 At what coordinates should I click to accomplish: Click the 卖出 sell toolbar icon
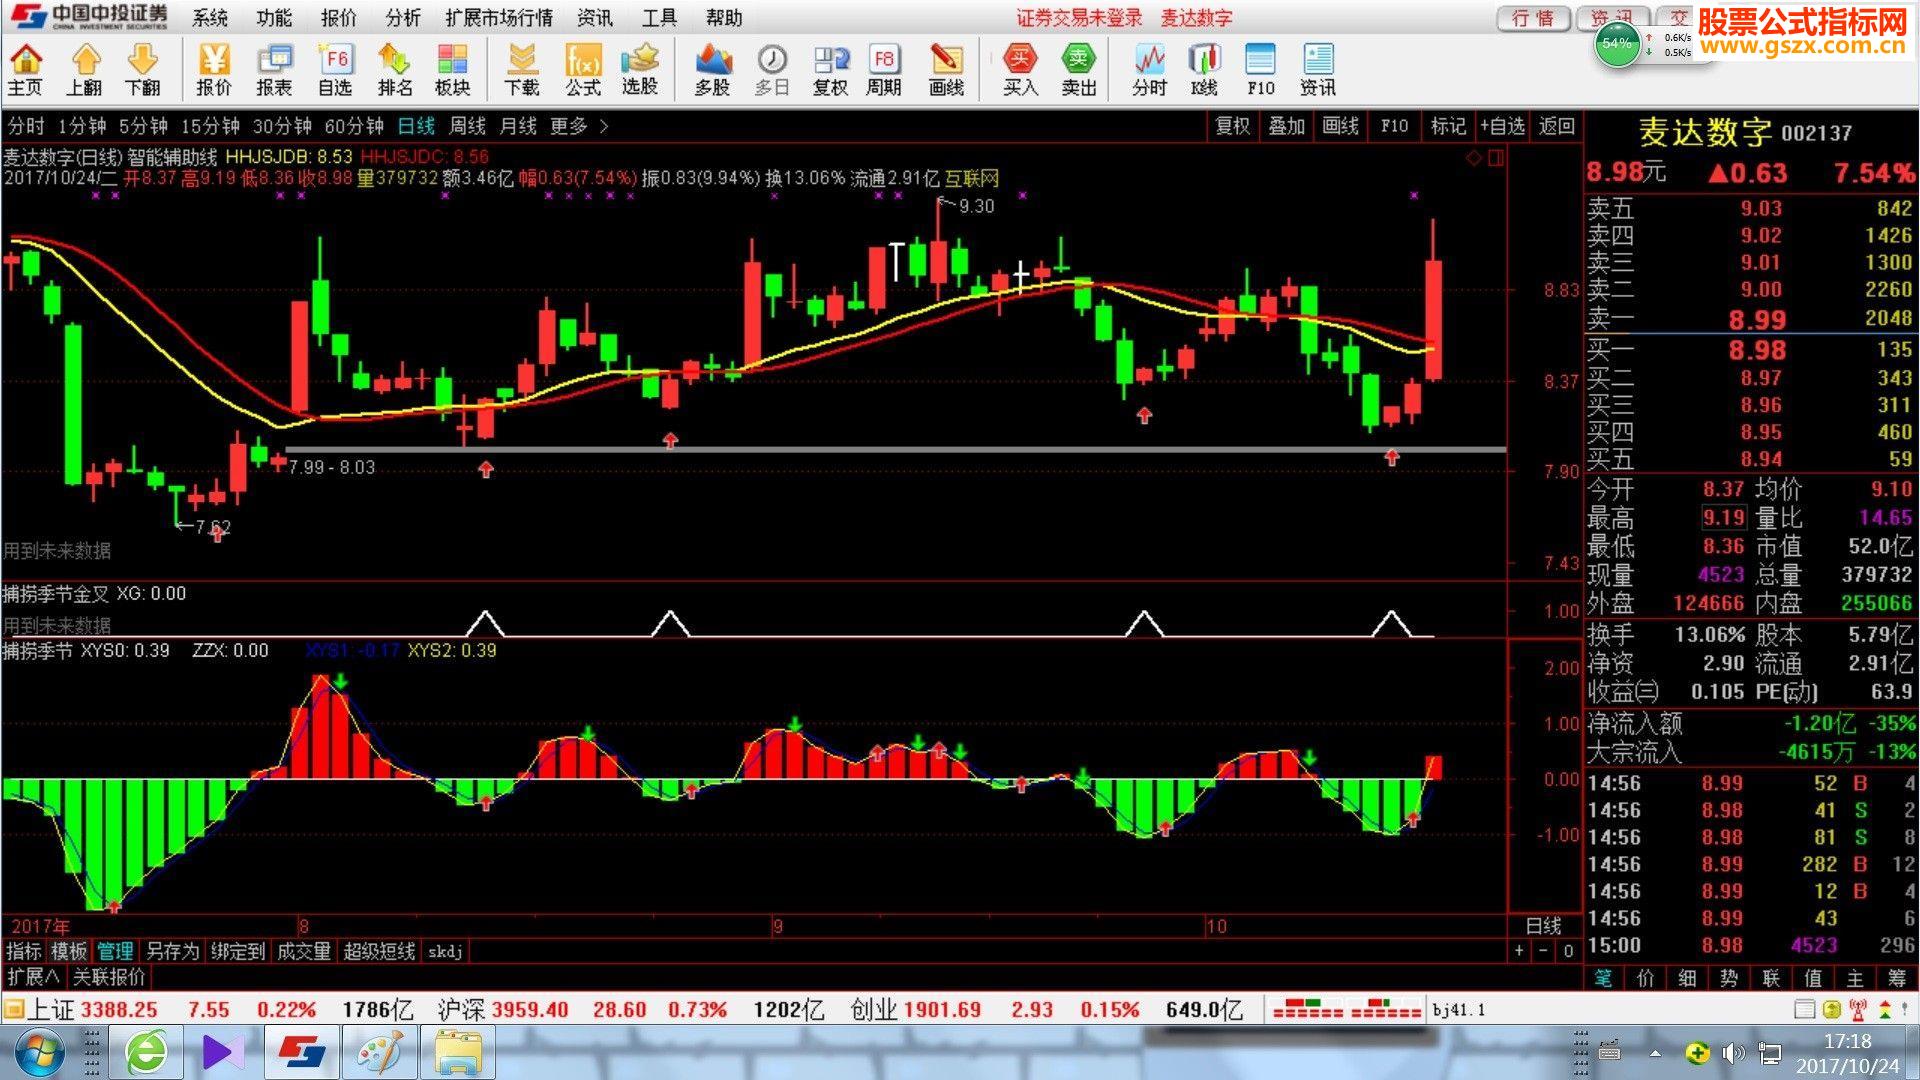pyautogui.click(x=1079, y=70)
